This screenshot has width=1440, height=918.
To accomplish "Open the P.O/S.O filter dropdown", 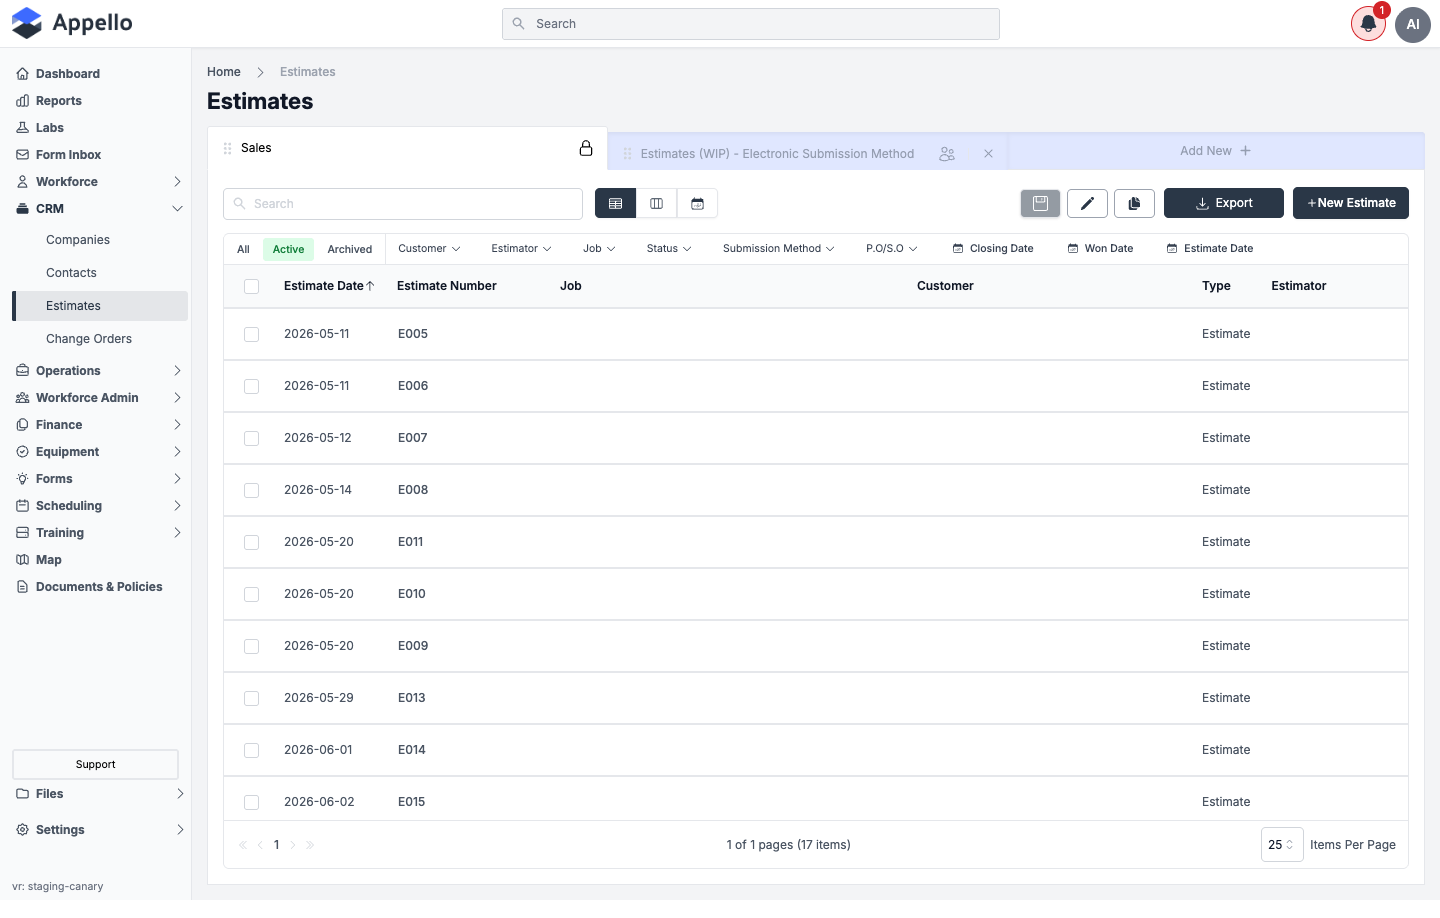I will tap(891, 249).
